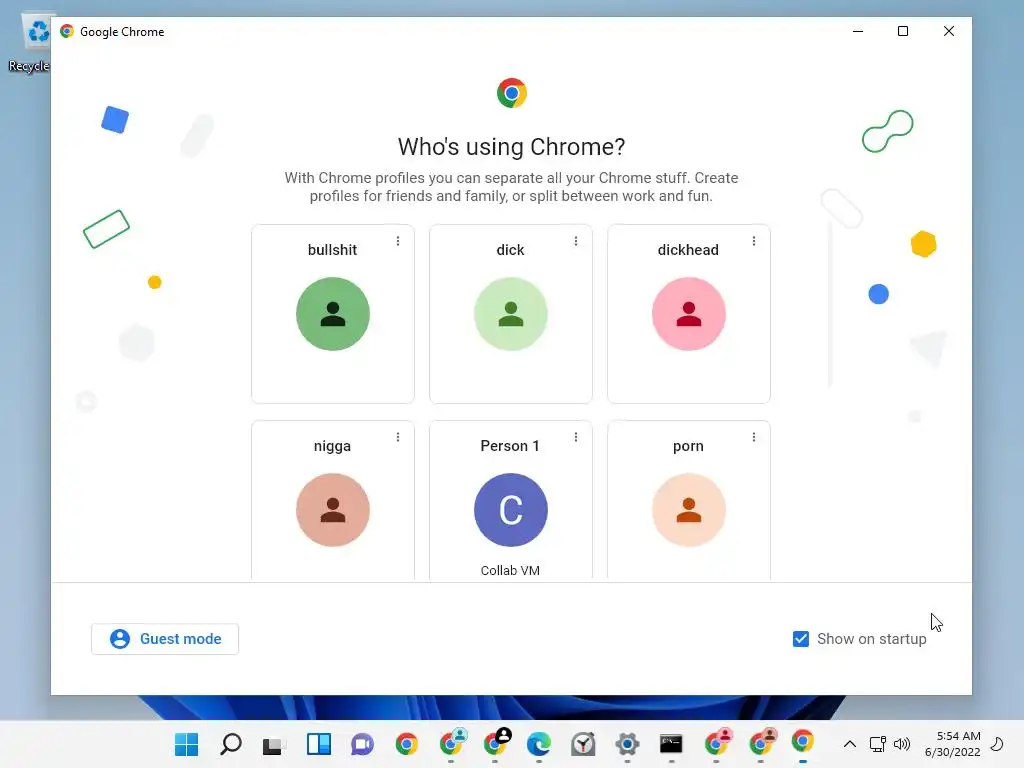Open three-dot menu on Person 1 card
Viewport: 1024px width, 768px height.
coord(575,437)
